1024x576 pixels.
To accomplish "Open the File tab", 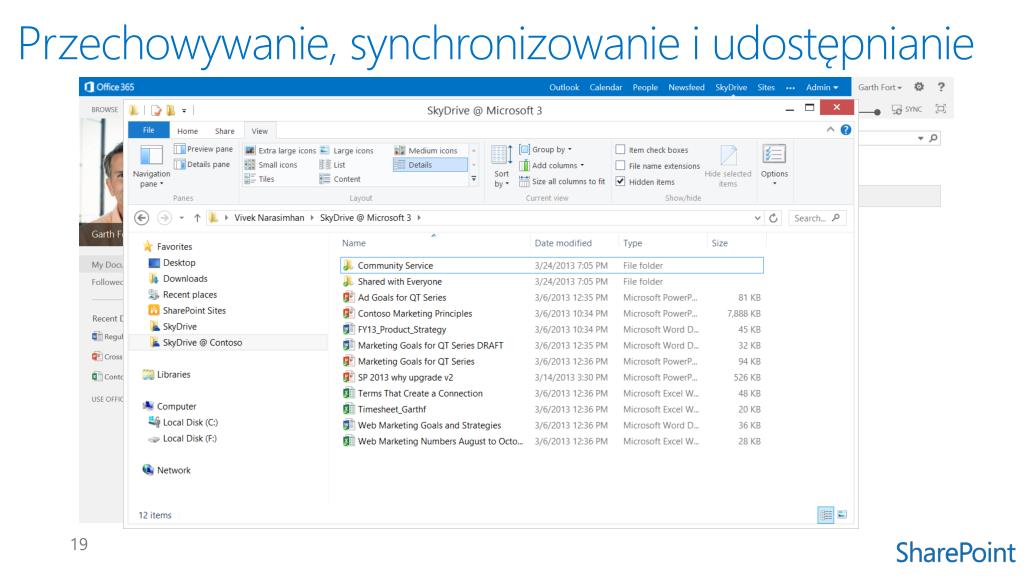I will pyautogui.click(x=149, y=131).
